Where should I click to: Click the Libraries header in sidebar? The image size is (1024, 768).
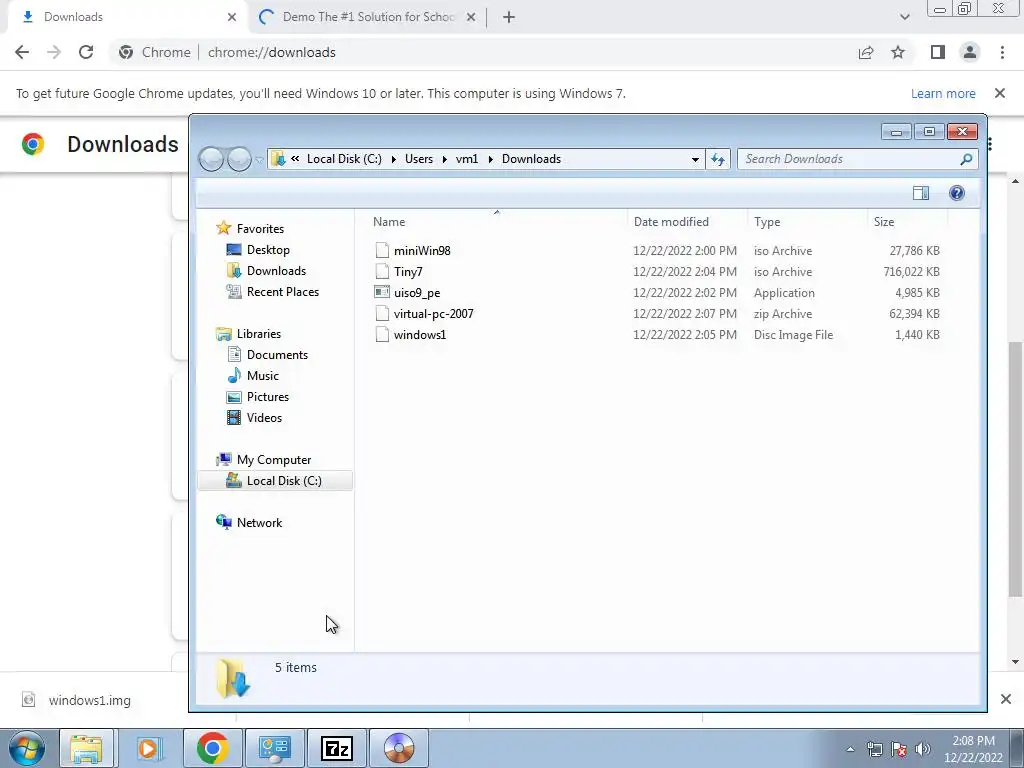[x=259, y=334]
